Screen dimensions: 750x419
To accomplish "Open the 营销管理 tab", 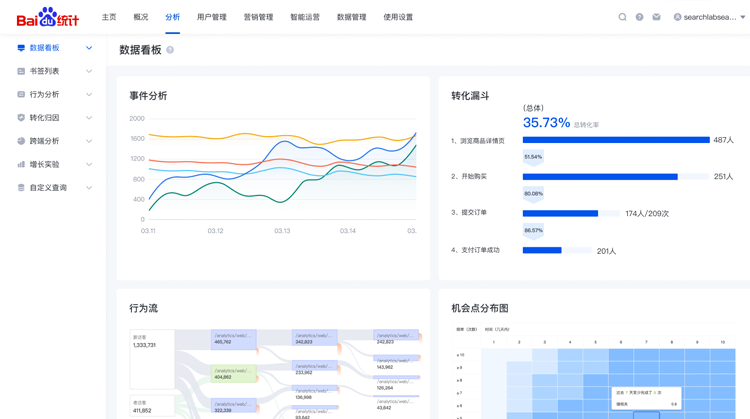I will (x=258, y=17).
